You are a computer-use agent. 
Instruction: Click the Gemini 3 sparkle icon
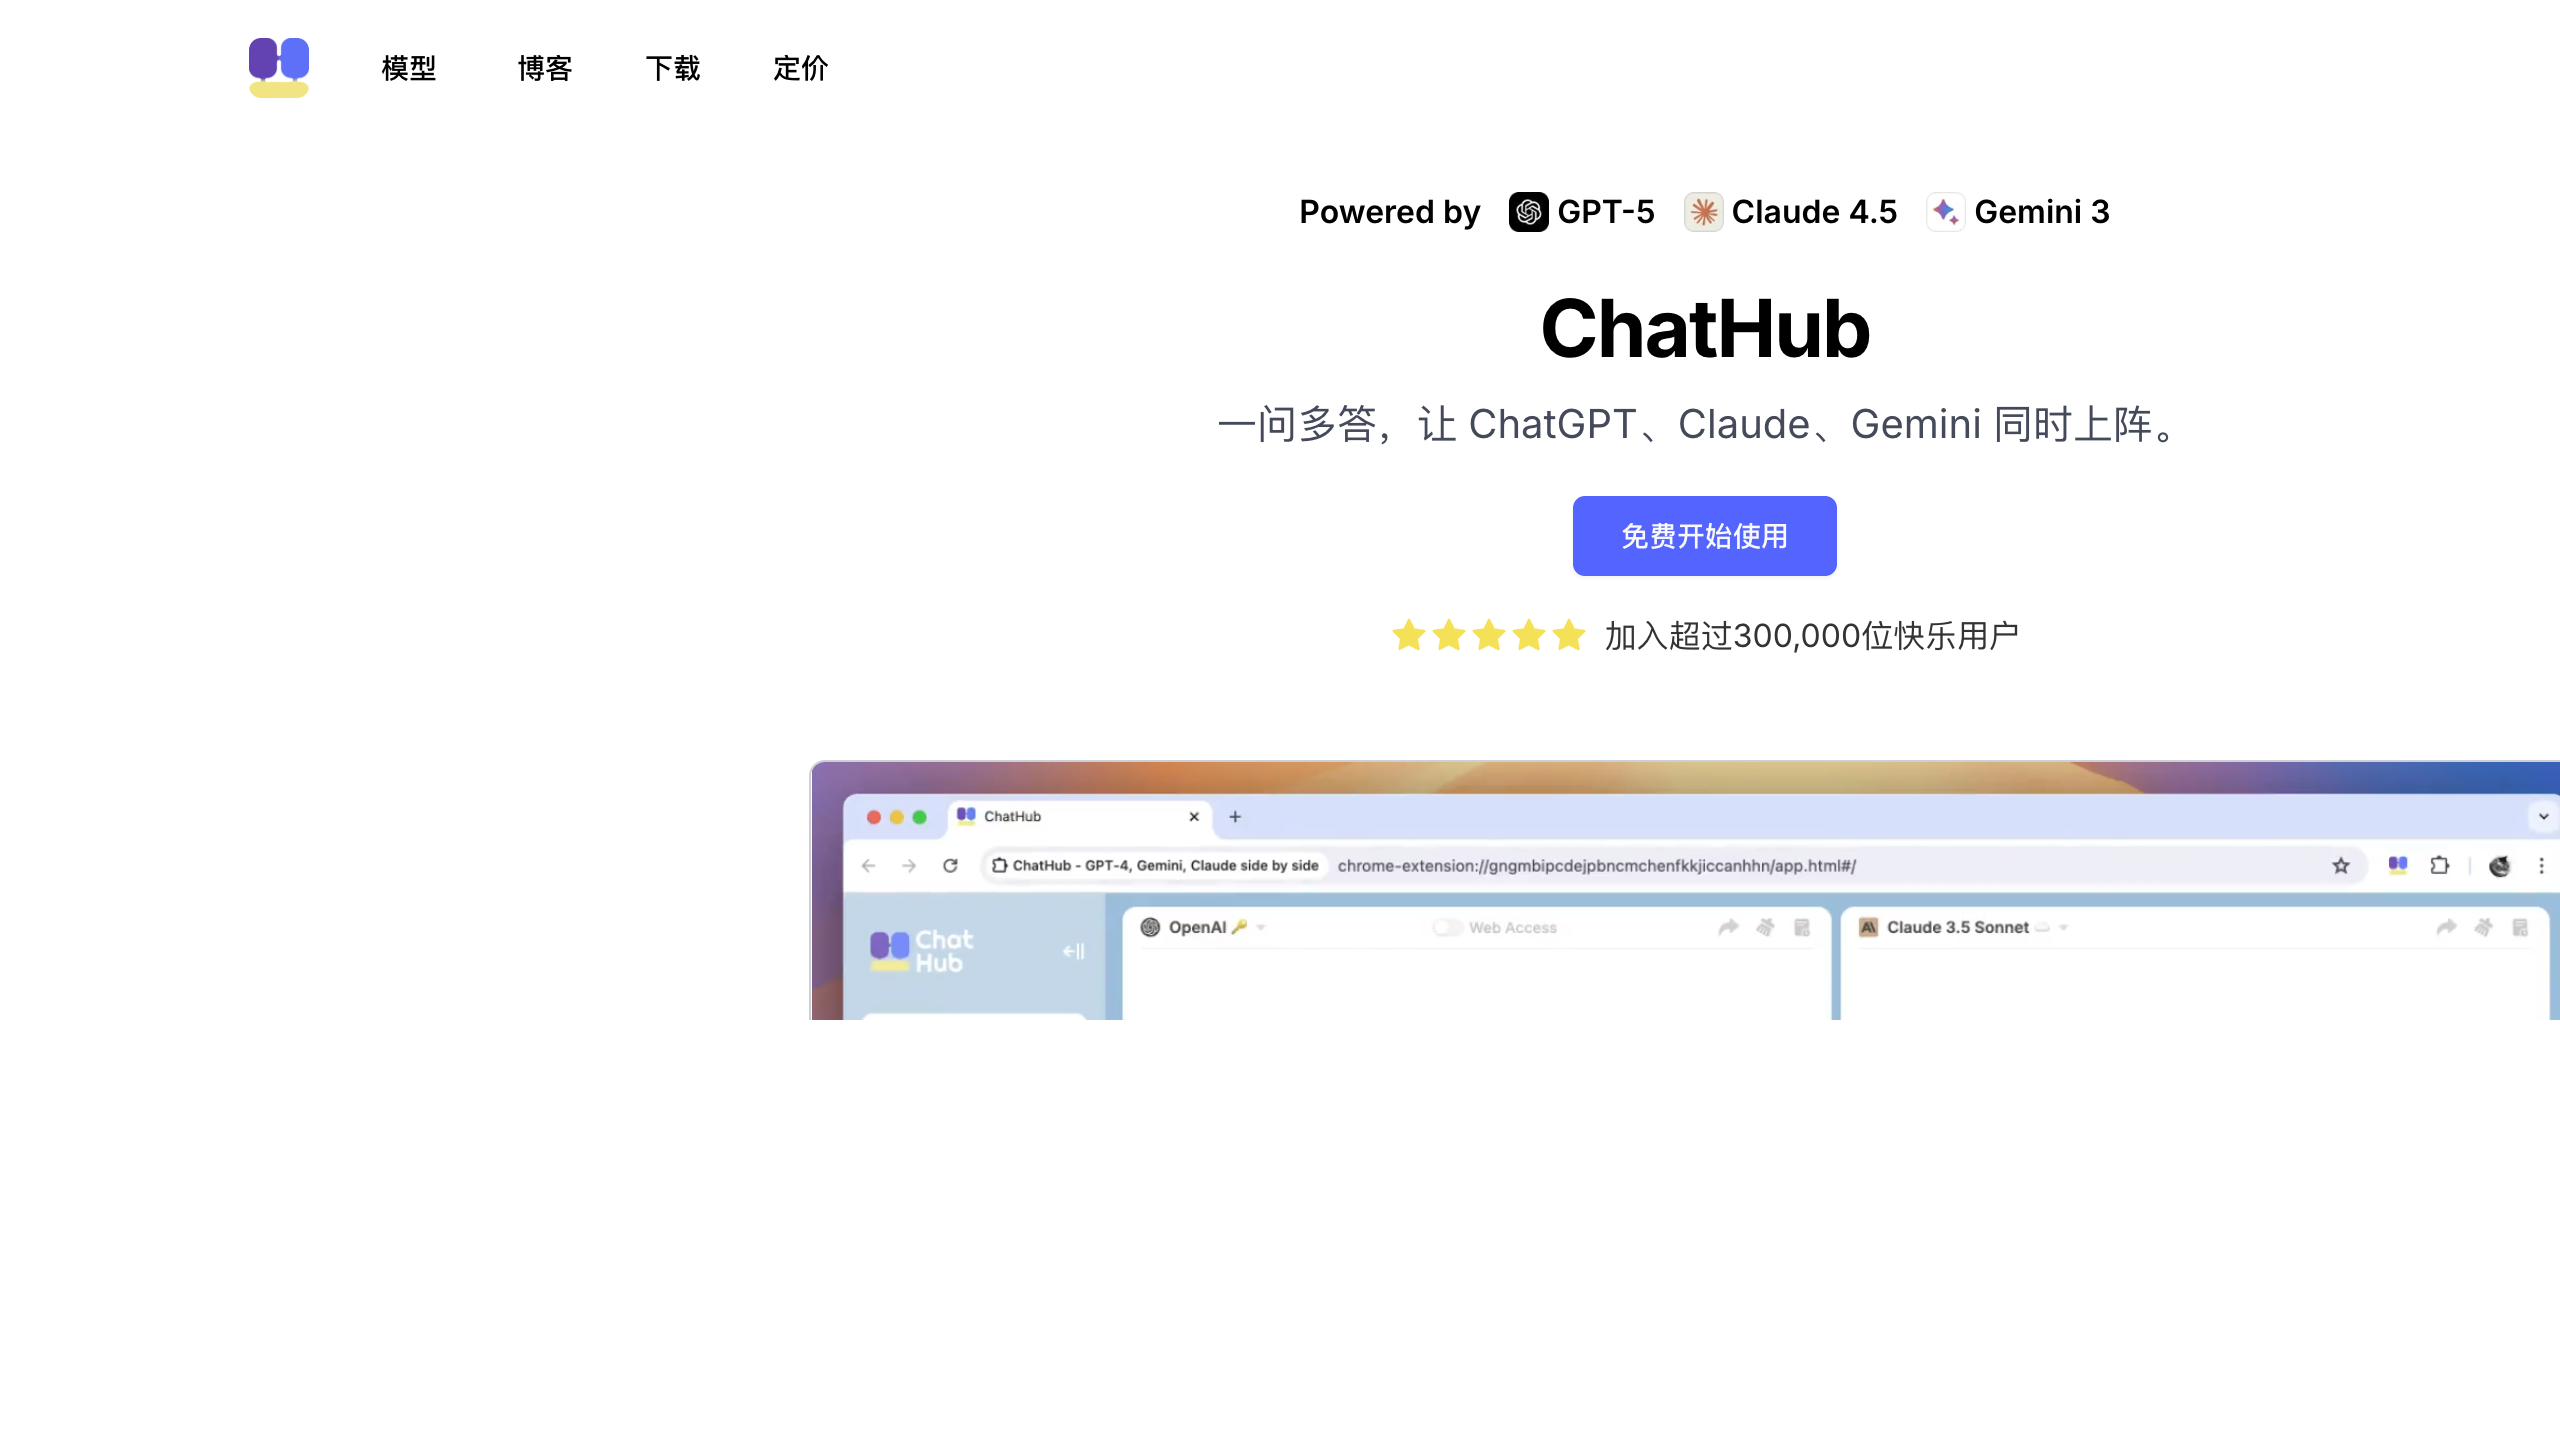(1946, 212)
